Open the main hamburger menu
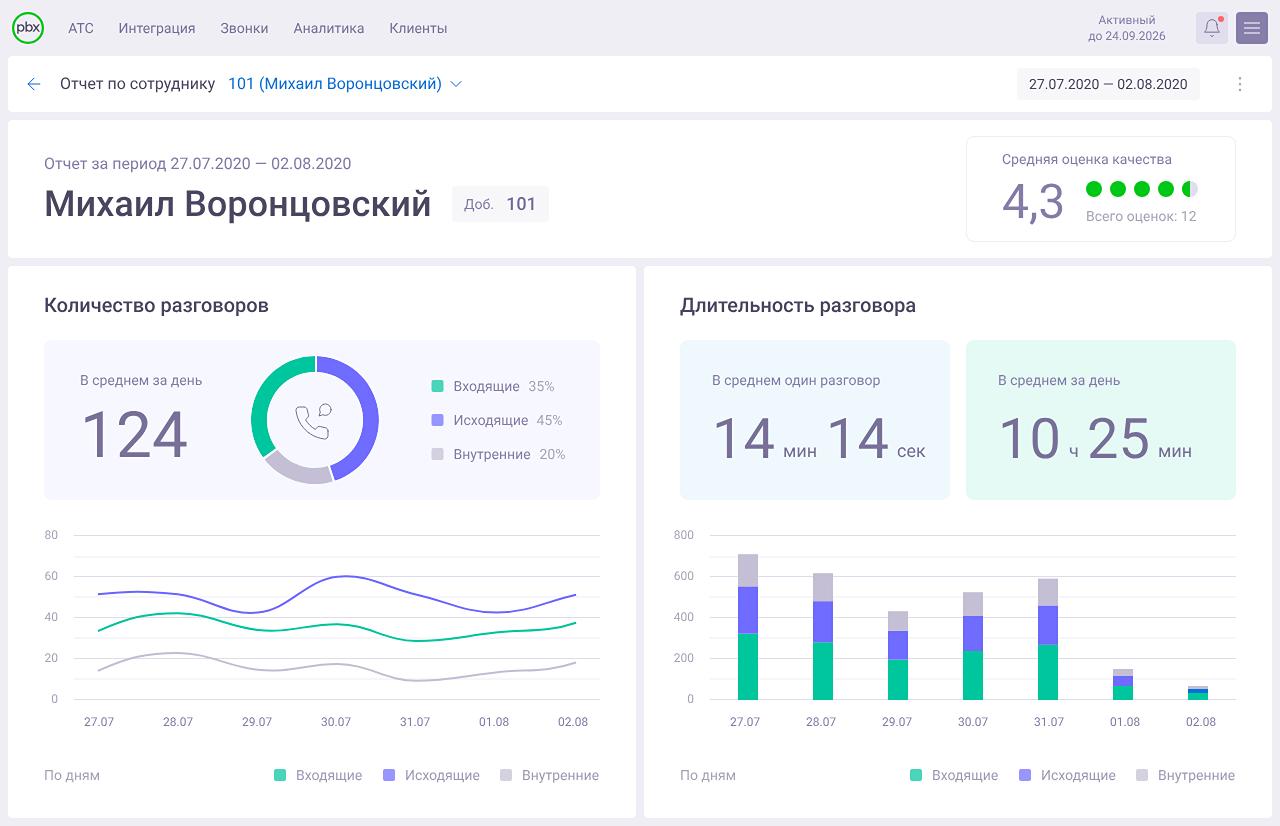Viewport: 1280px width, 826px height. (x=1251, y=27)
